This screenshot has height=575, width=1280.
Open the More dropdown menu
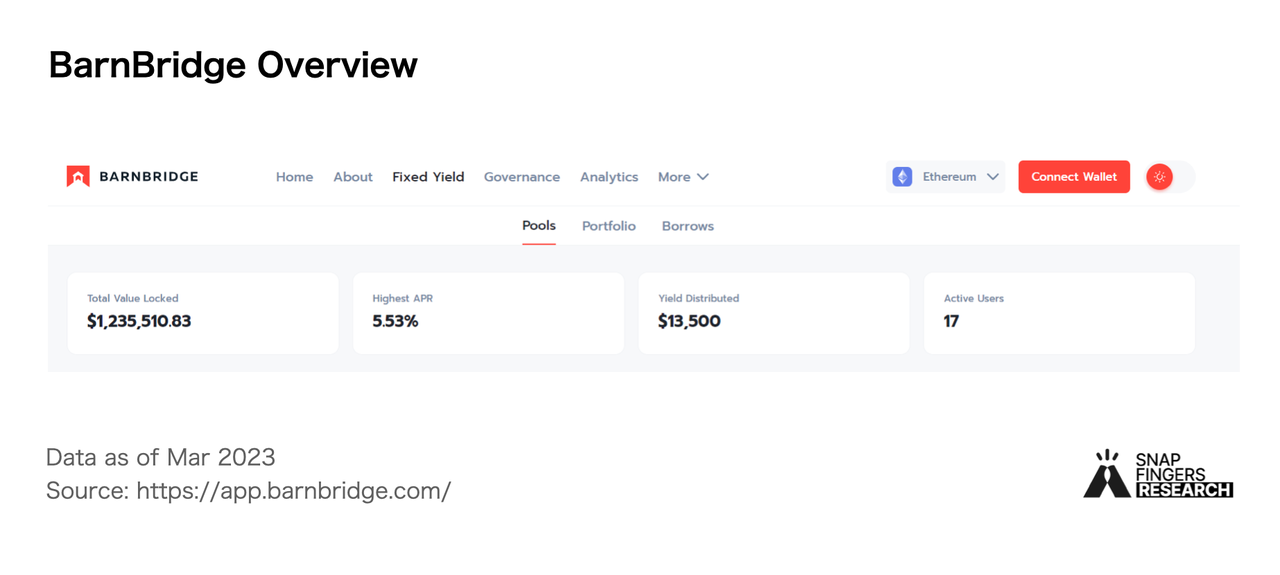(x=683, y=177)
